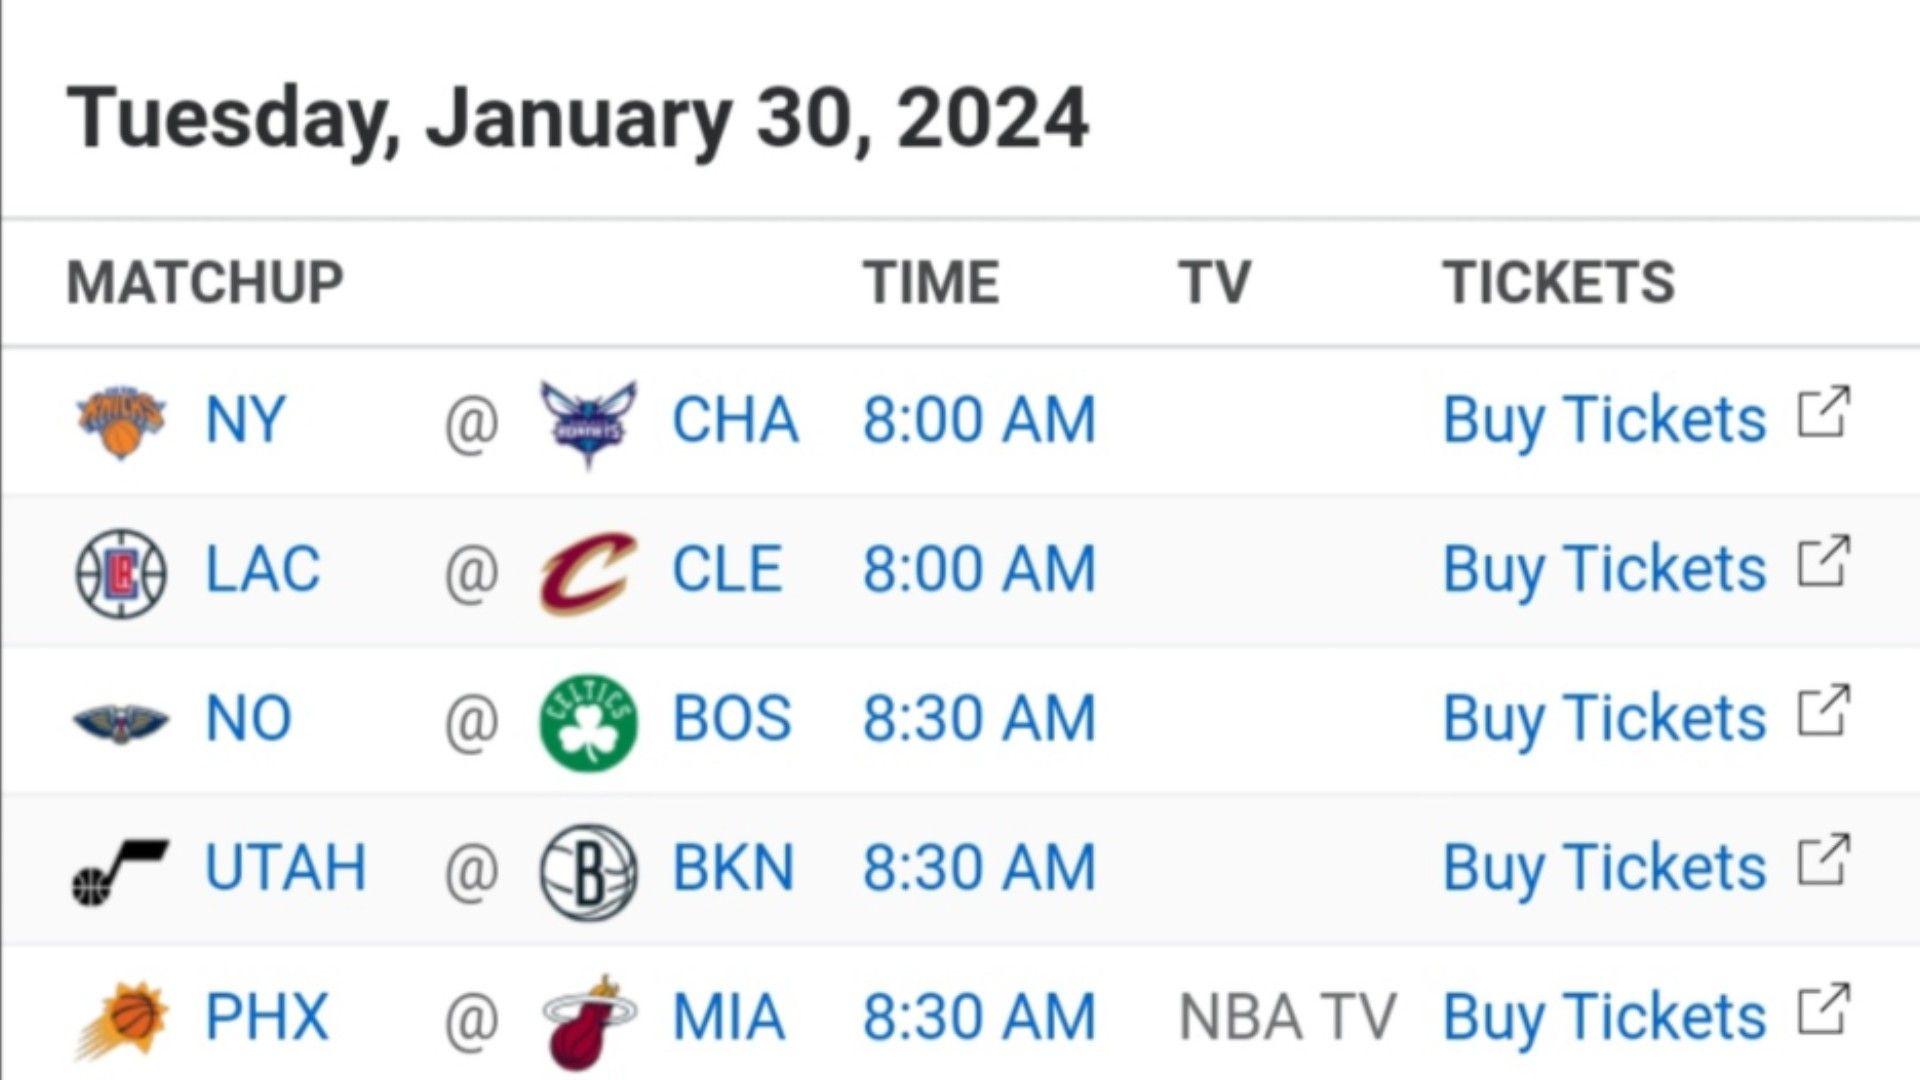Click external link icon for PHX game tickets
The width and height of the screenshot is (1920, 1080).
1824,1010
